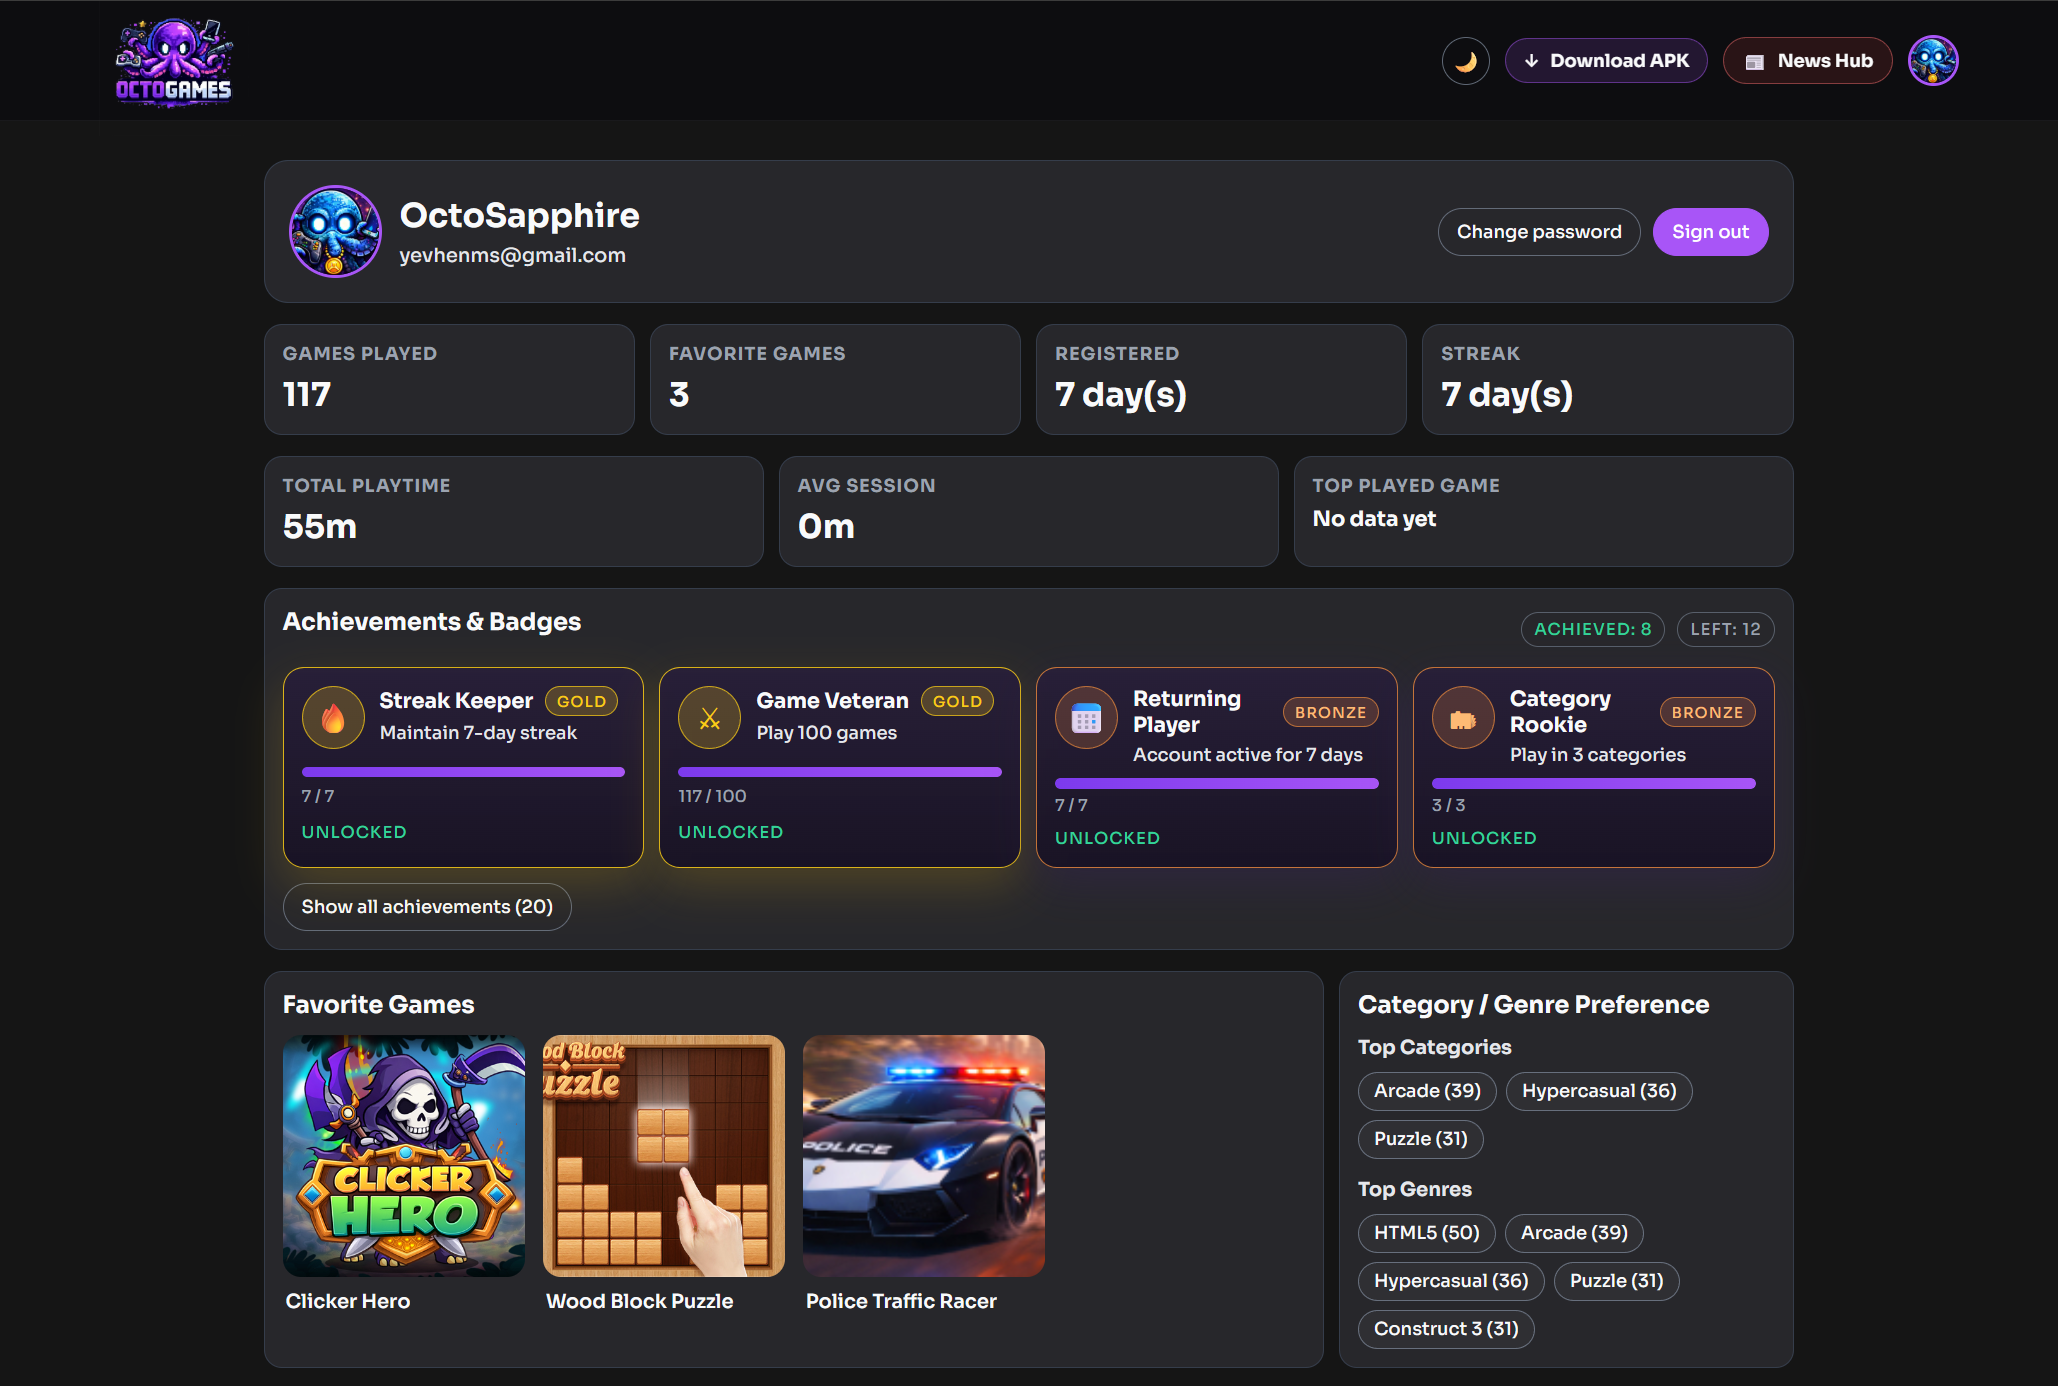Select the Arcade (39) category tag
This screenshot has height=1386, width=2058.
click(1426, 1091)
